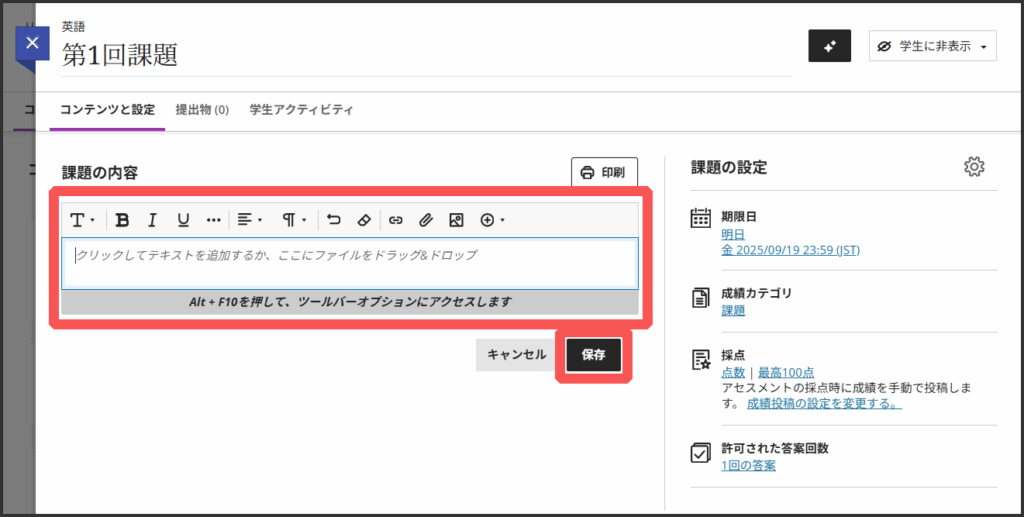
Task: Click the AI sparkle generate button
Action: (x=829, y=46)
